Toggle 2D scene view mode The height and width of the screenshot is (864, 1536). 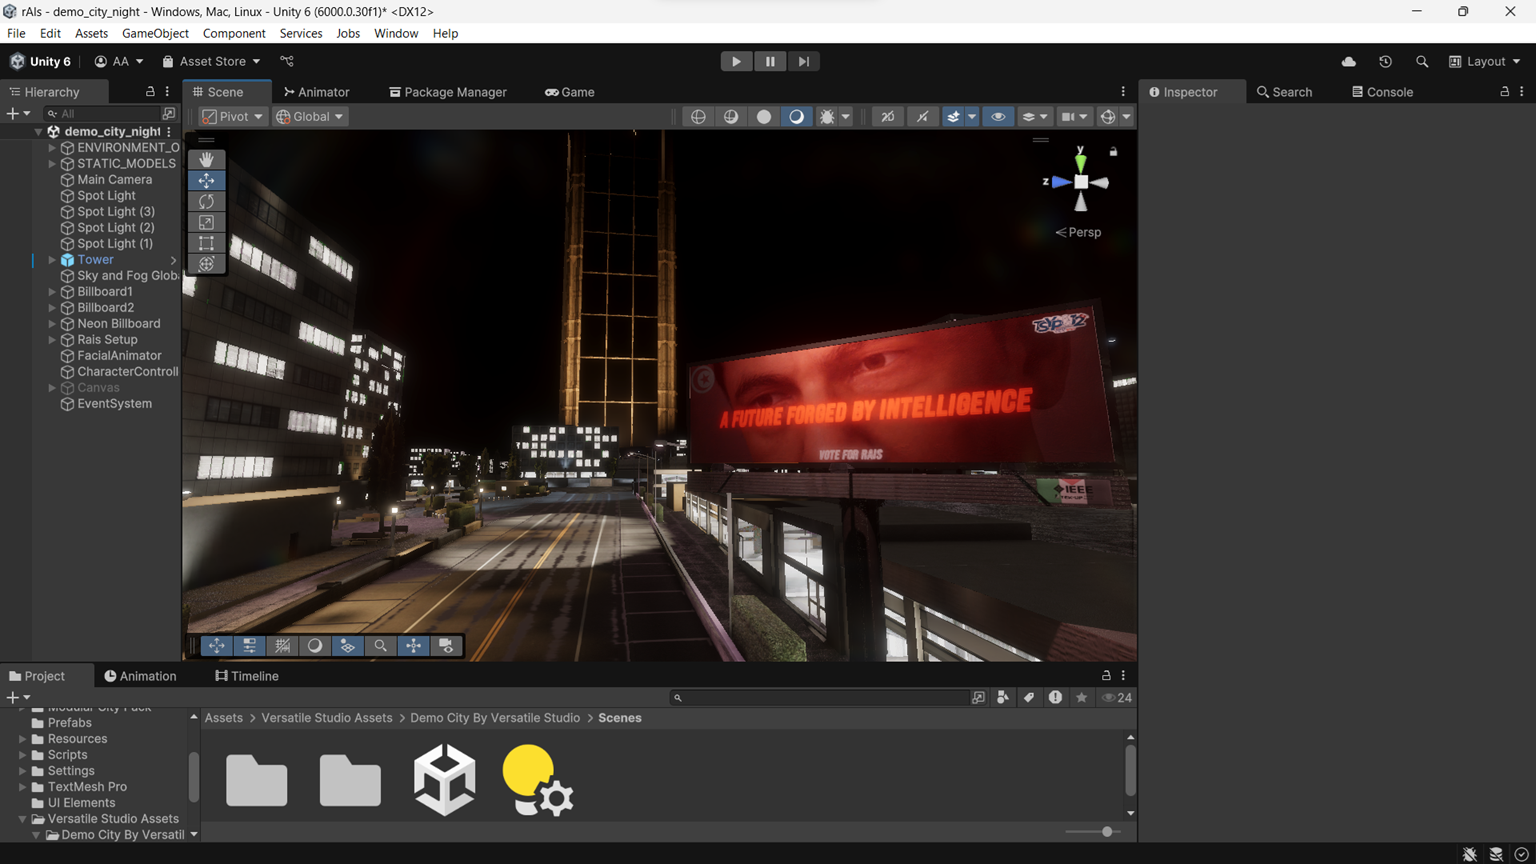tap(887, 117)
